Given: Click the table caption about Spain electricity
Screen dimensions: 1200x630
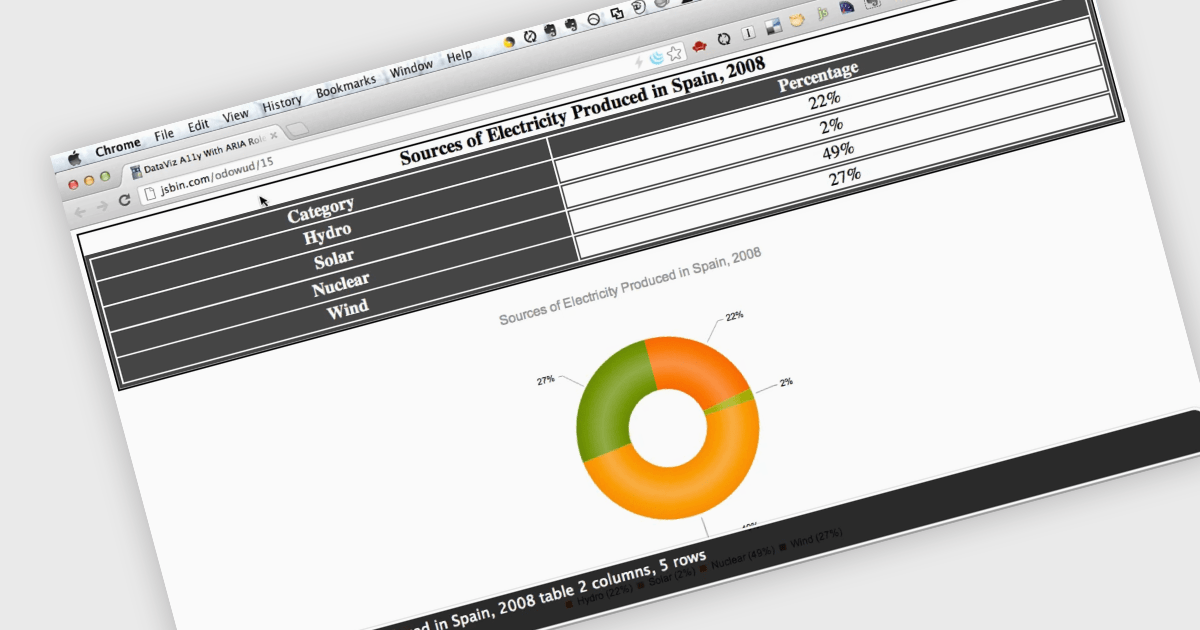Looking at the screenshot, I should pos(582,110).
